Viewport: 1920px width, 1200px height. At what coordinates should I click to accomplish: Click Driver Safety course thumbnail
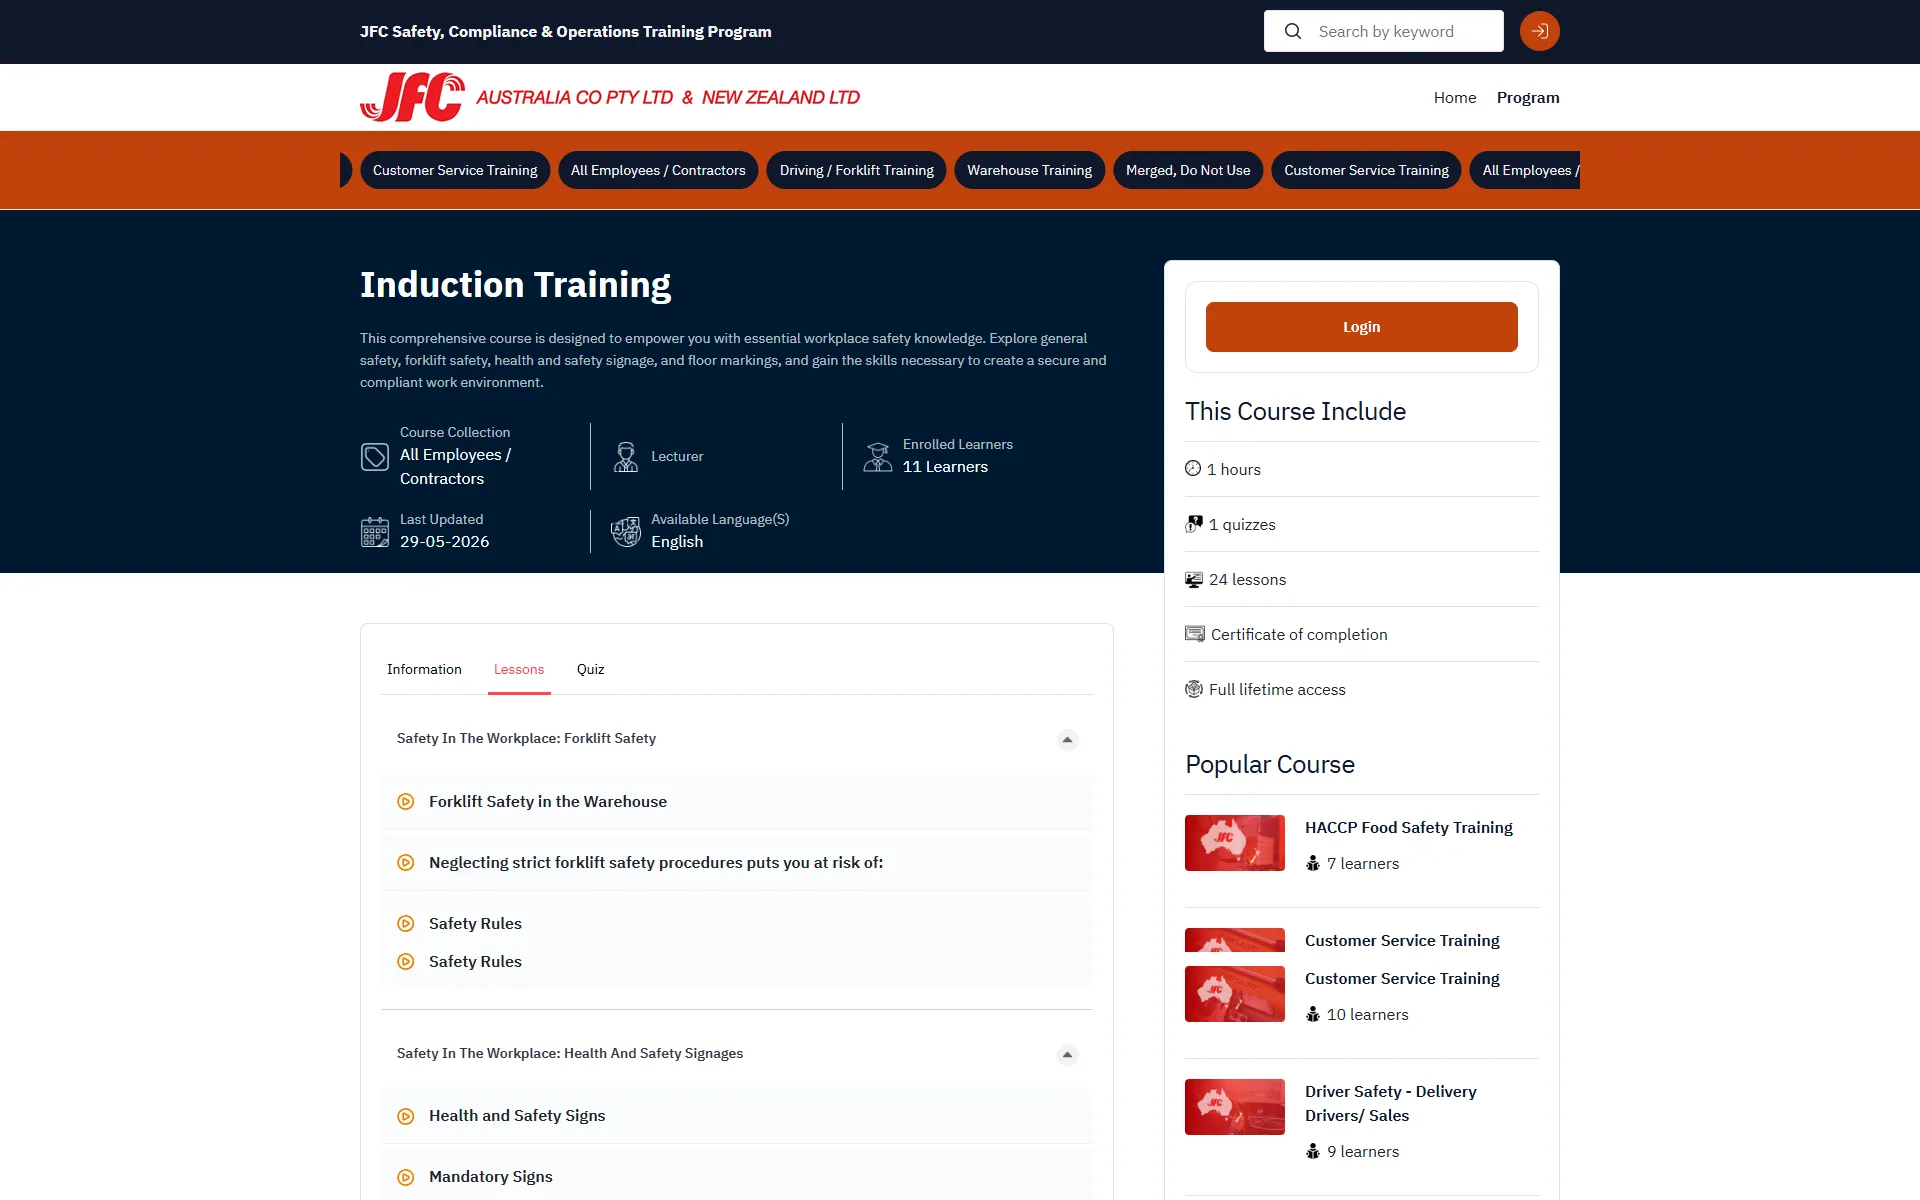tap(1235, 1107)
